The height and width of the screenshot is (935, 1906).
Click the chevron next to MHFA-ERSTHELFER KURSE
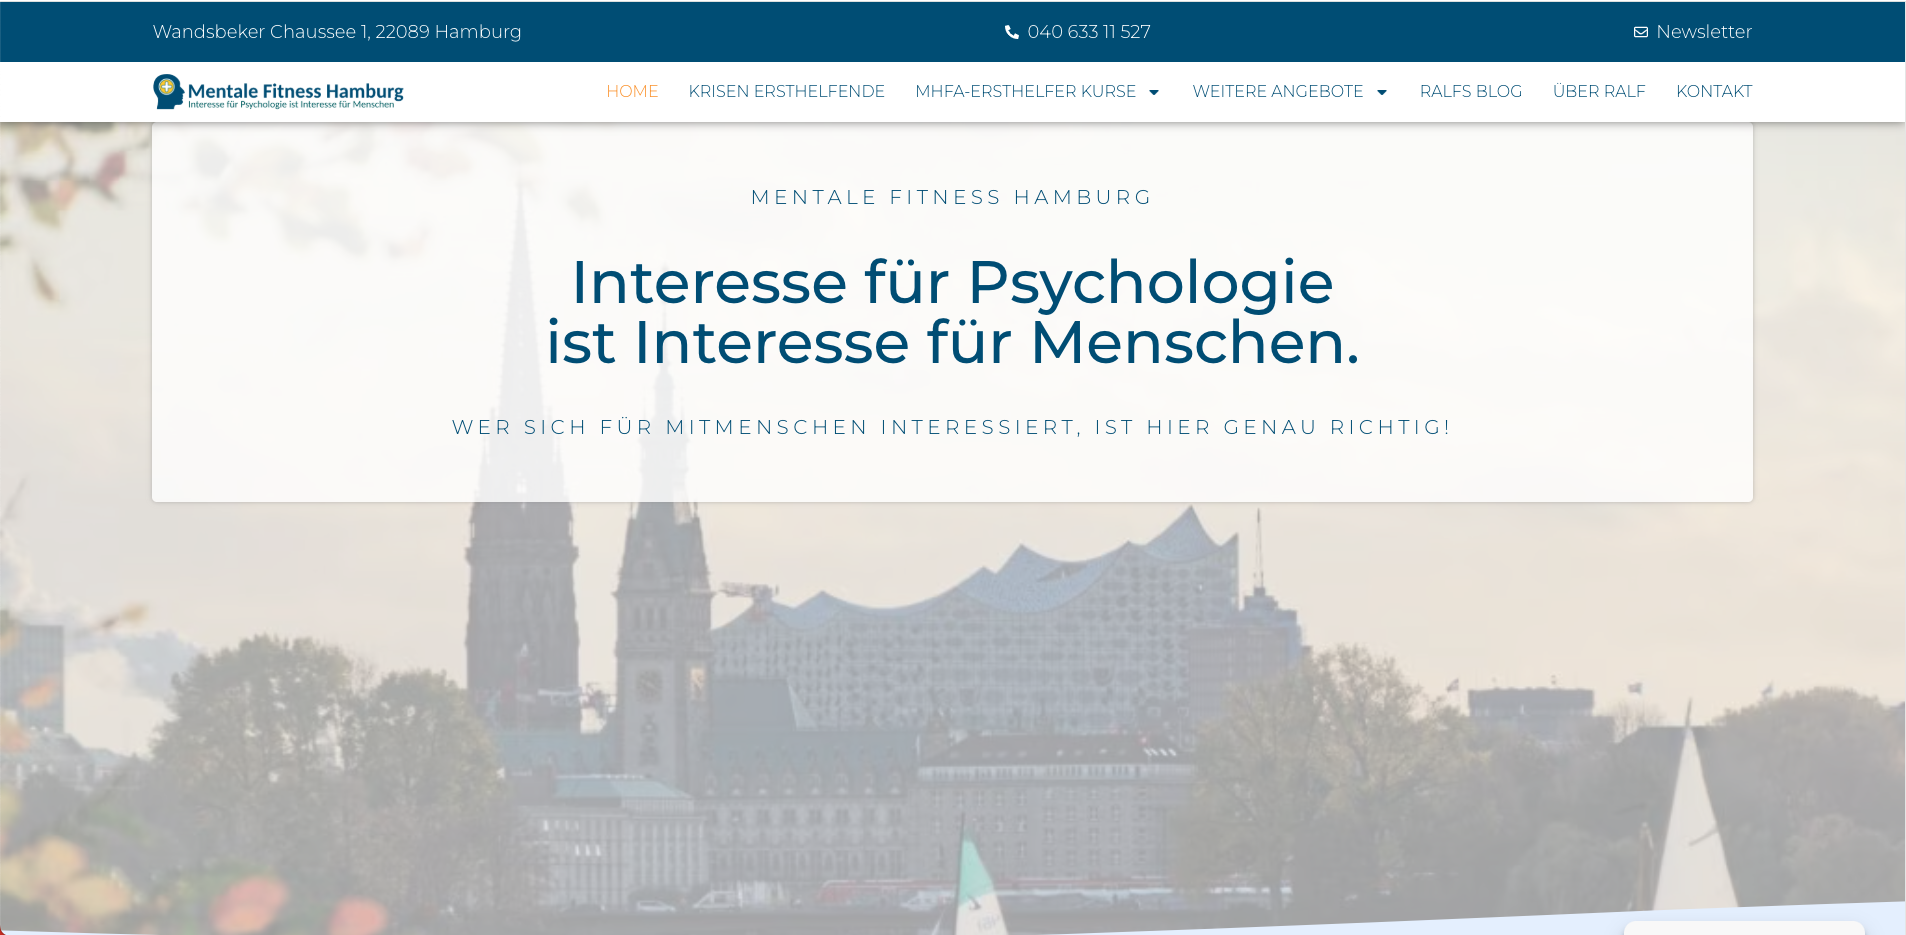tap(1157, 92)
